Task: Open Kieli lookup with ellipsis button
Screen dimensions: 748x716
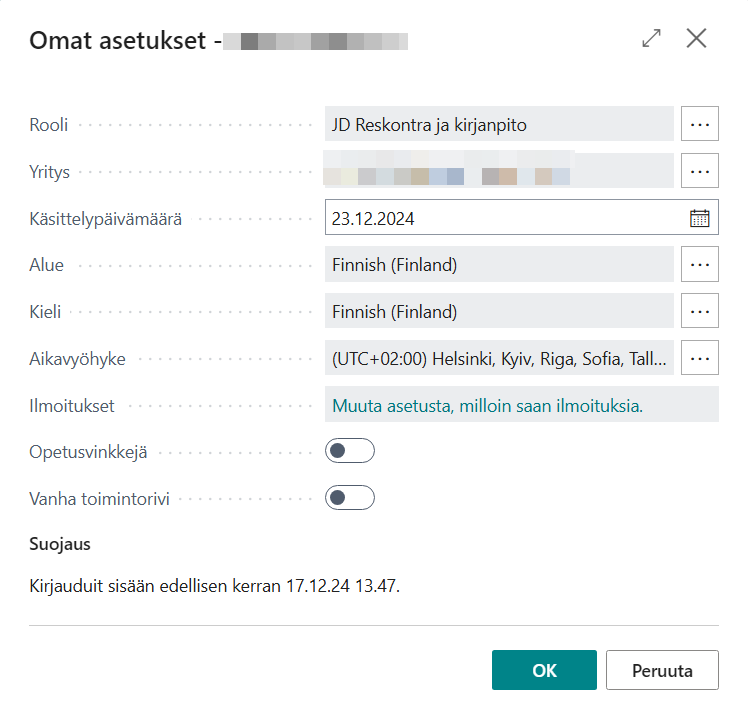Action: point(699,311)
